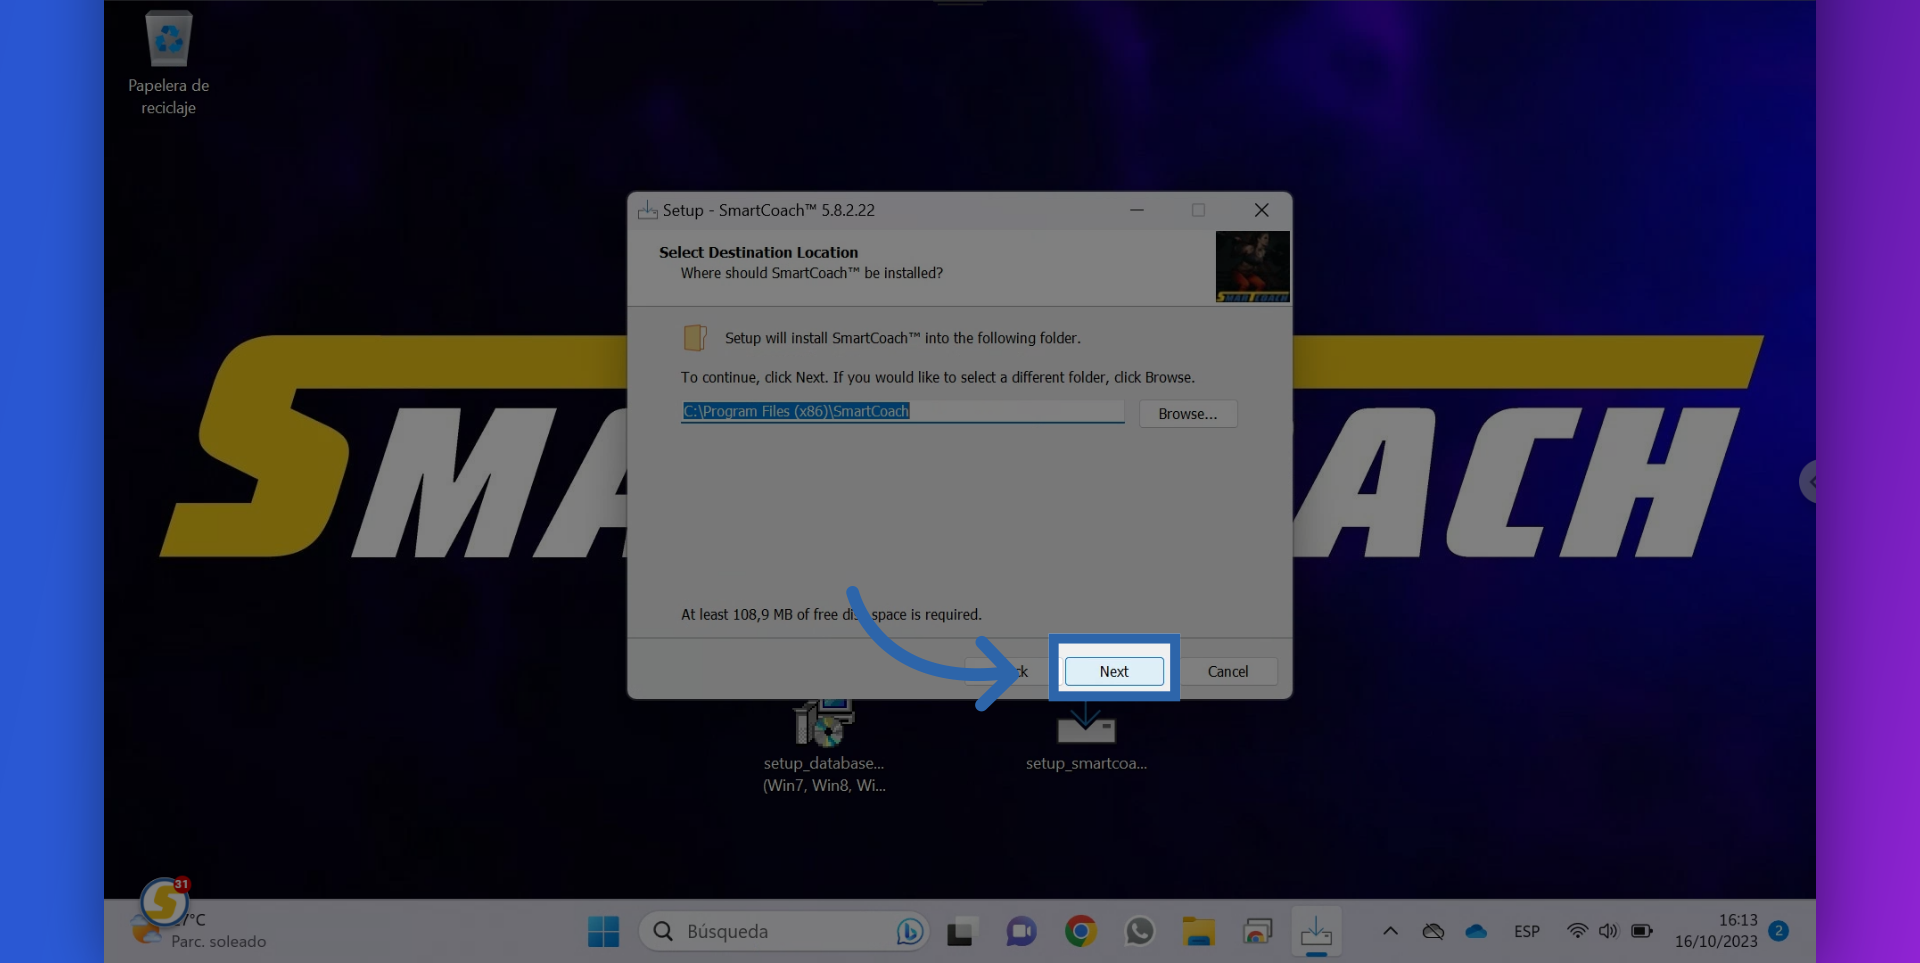
Task: Minimize the Setup SmartCoach window
Action: point(1137,210)
